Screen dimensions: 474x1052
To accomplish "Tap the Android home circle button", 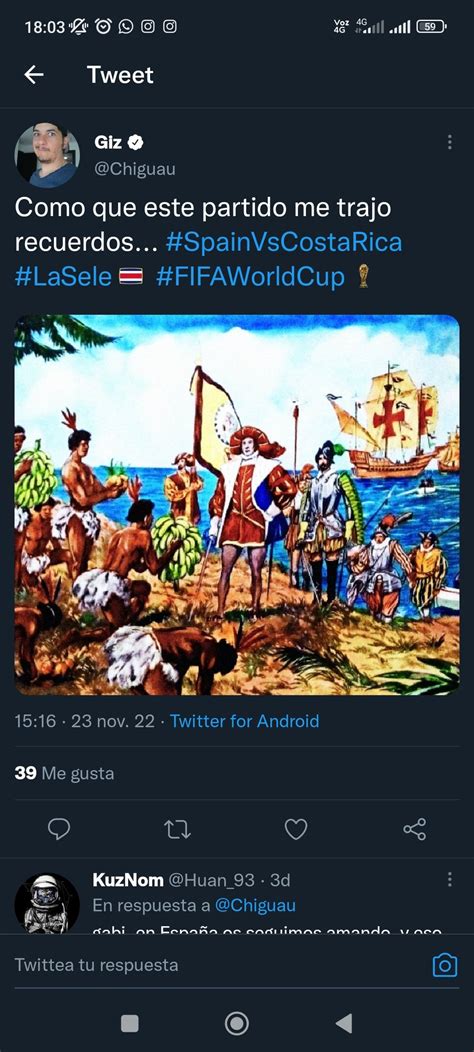I will (236, 1023).
